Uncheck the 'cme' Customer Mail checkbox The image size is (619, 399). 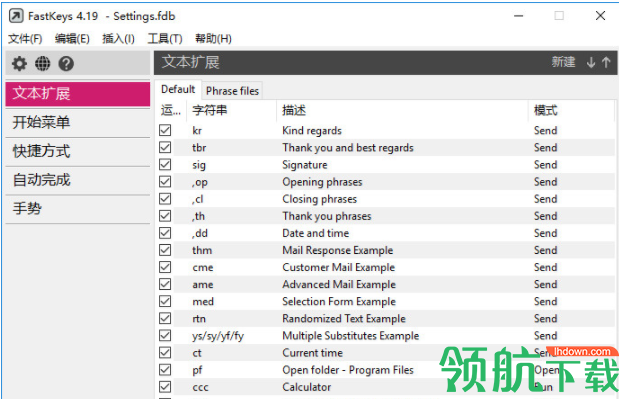pyautogui.click(x=165, y=267)
